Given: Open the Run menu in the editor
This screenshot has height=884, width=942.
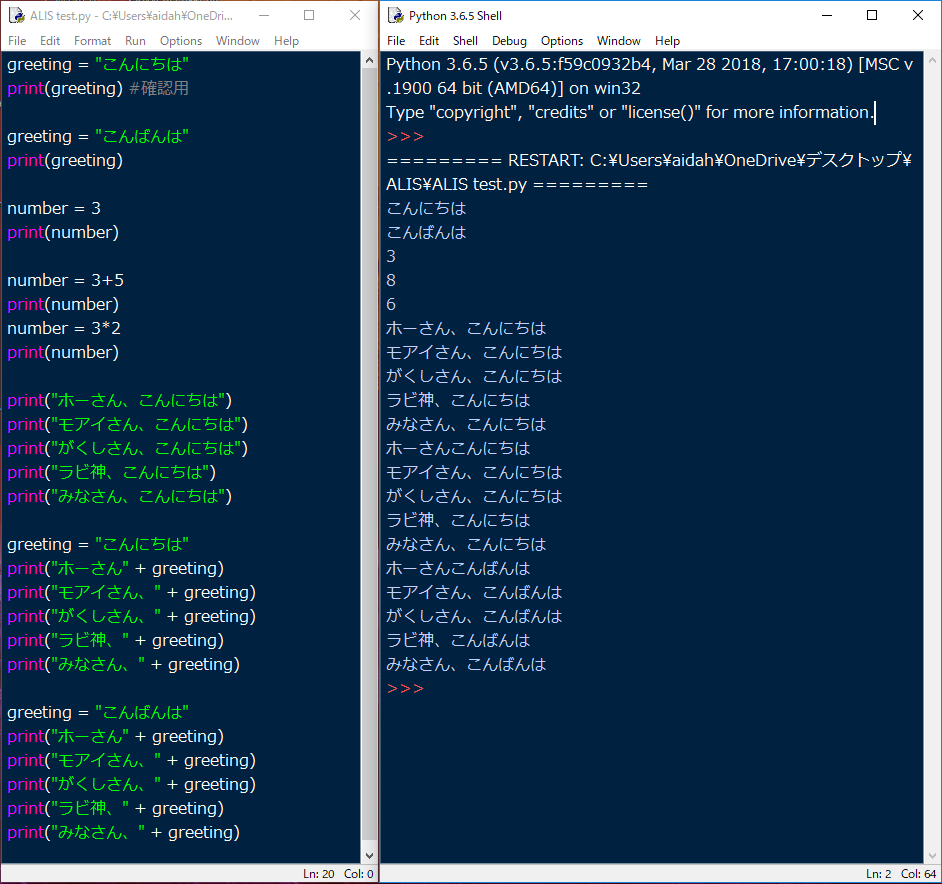Looking at the screenshot, I should [x=135, y=41].
